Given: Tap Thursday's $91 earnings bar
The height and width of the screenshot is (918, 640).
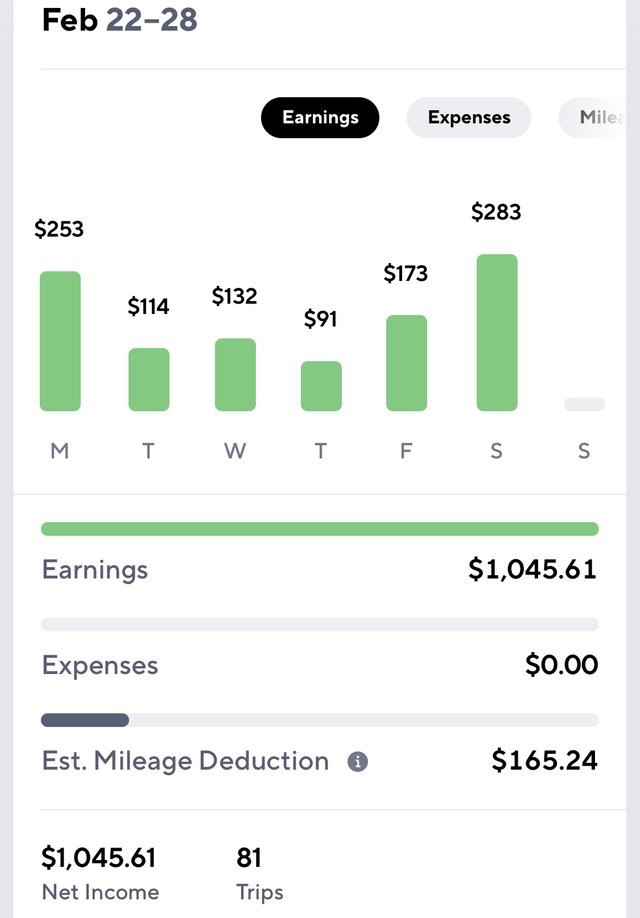Looking at the screenshot, I should 321,386.
